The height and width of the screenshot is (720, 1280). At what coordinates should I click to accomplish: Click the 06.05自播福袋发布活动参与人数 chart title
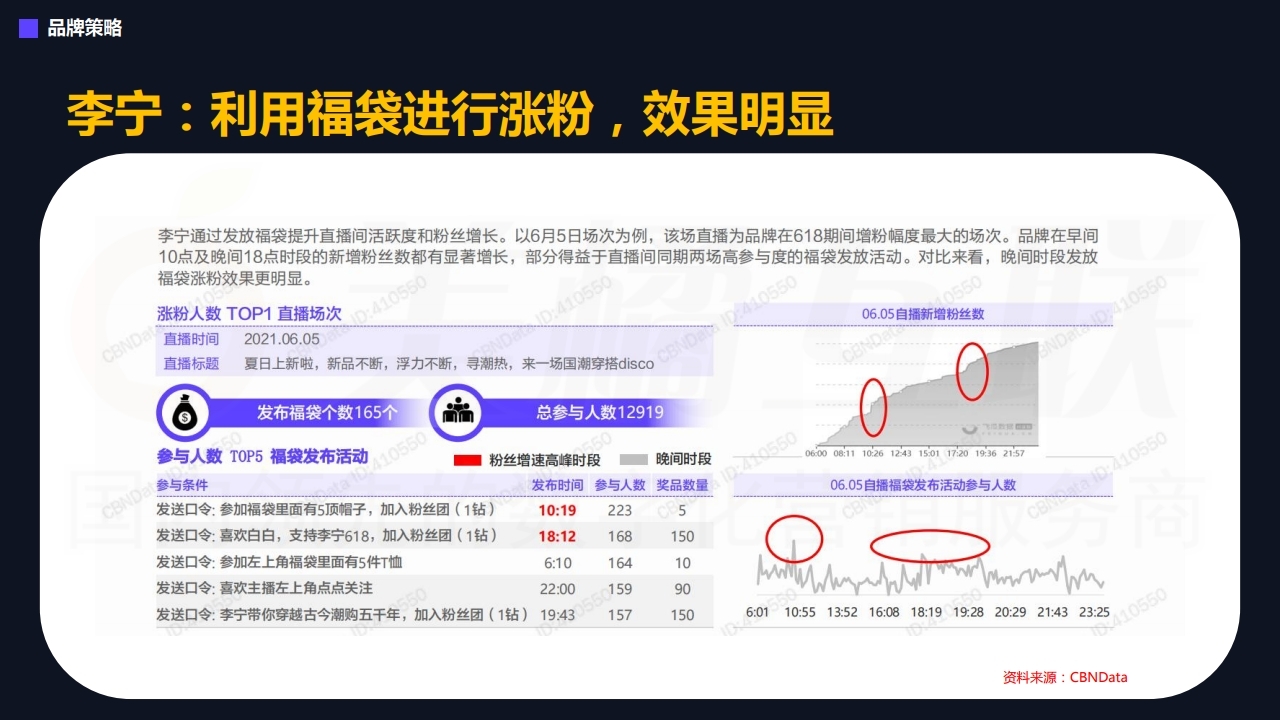(x=923, y=485)
